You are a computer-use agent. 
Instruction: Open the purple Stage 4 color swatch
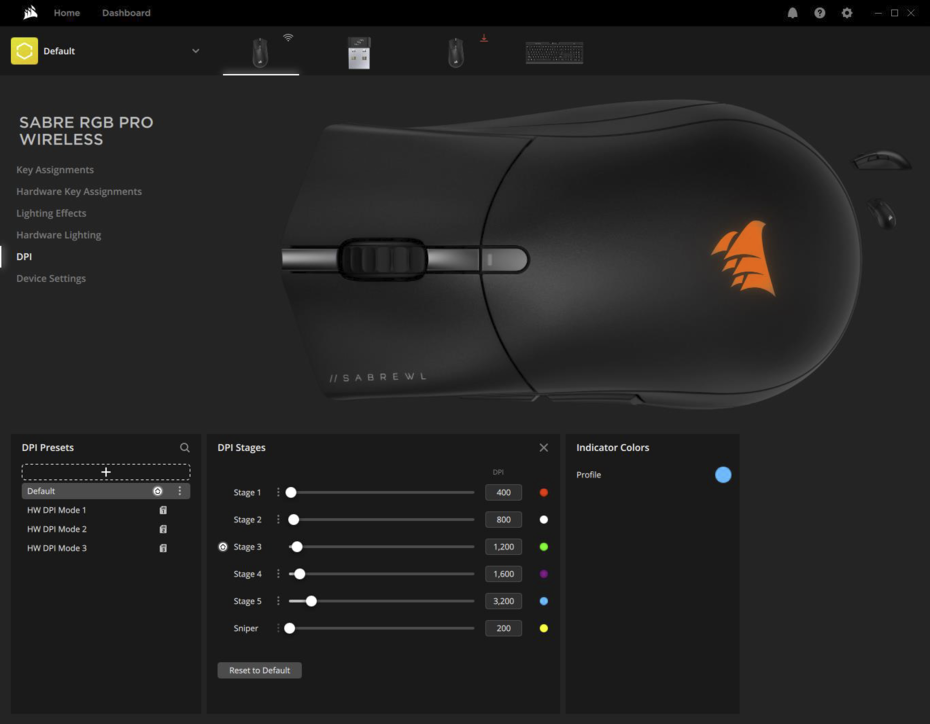(544, 574)
